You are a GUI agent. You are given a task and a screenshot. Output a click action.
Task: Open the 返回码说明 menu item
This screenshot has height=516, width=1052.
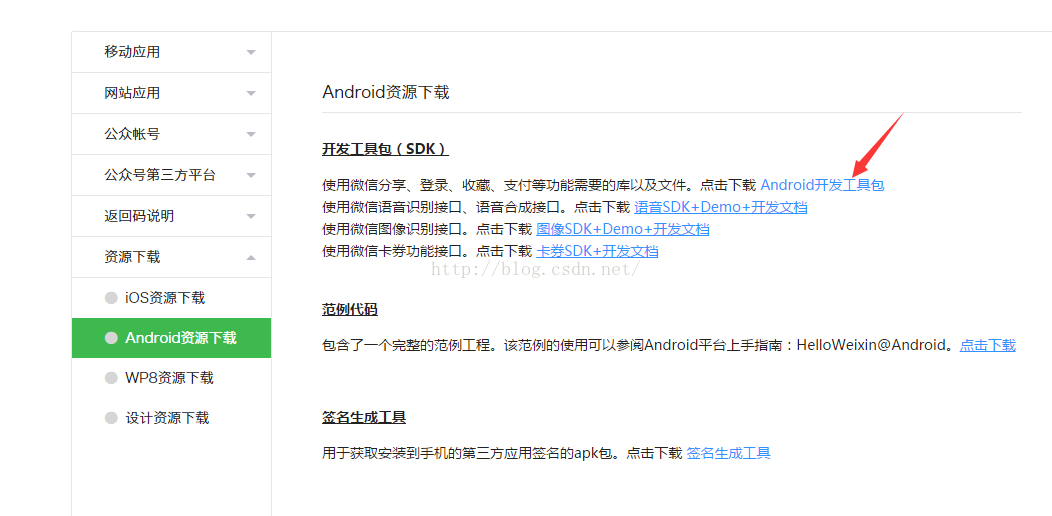point(172,216)
